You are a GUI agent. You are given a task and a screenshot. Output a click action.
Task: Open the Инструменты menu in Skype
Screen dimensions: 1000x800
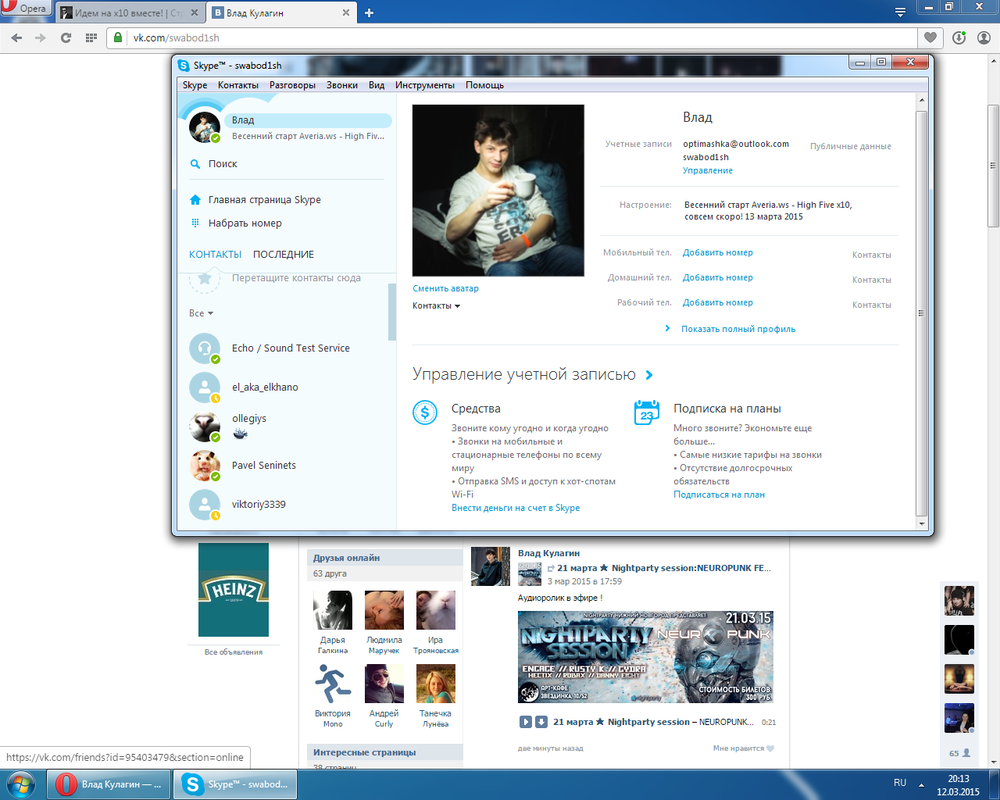[x=424, y=86]
